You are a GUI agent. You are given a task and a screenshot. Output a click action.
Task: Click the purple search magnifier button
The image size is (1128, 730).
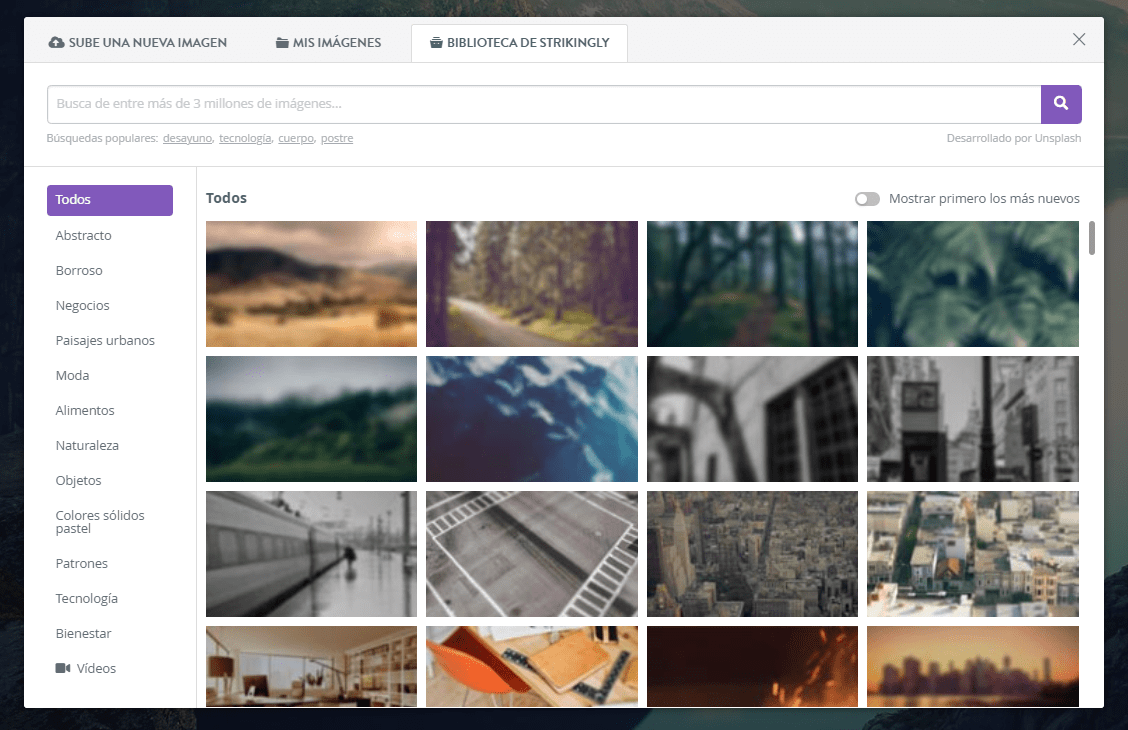pos(1061,104)
